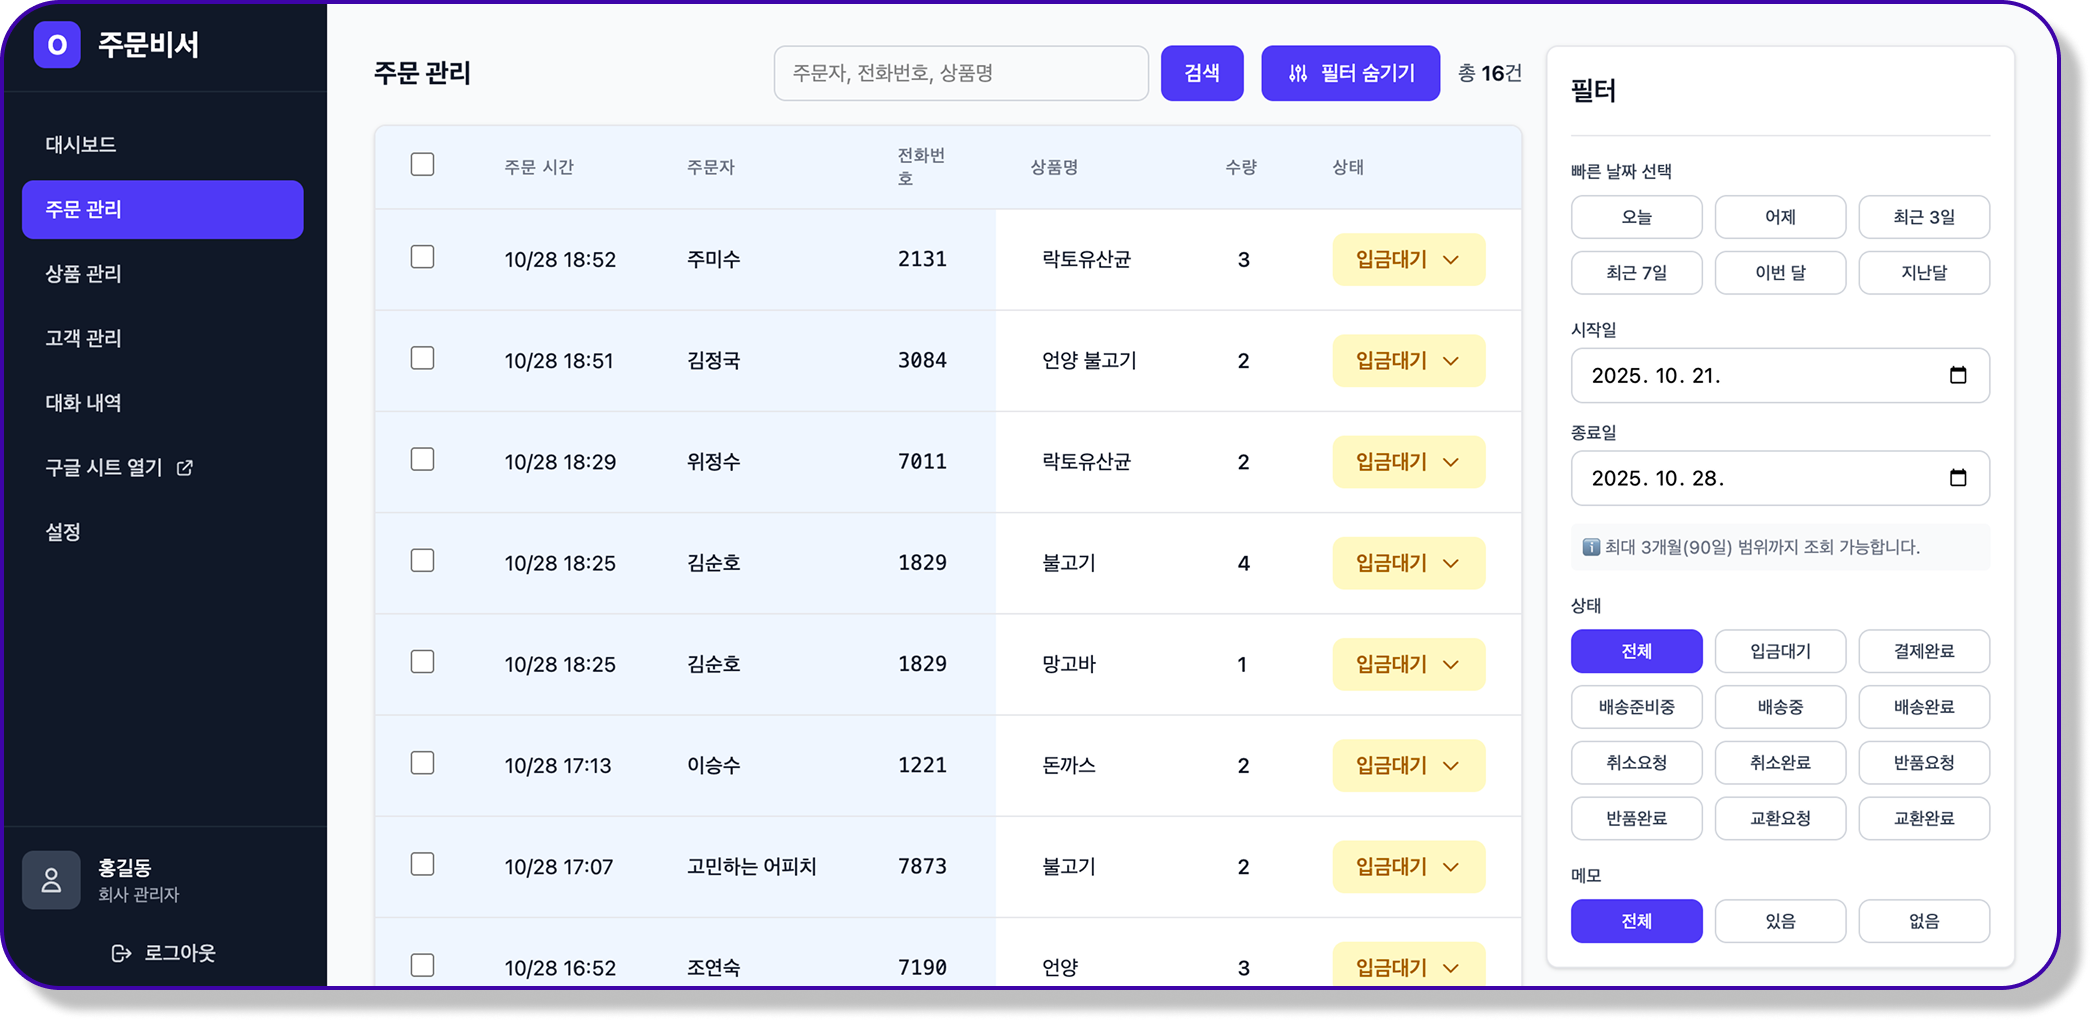2091x1020 pixels.
Task: Click the info icon in the 90일 notice
Action: pos(1590,547)
